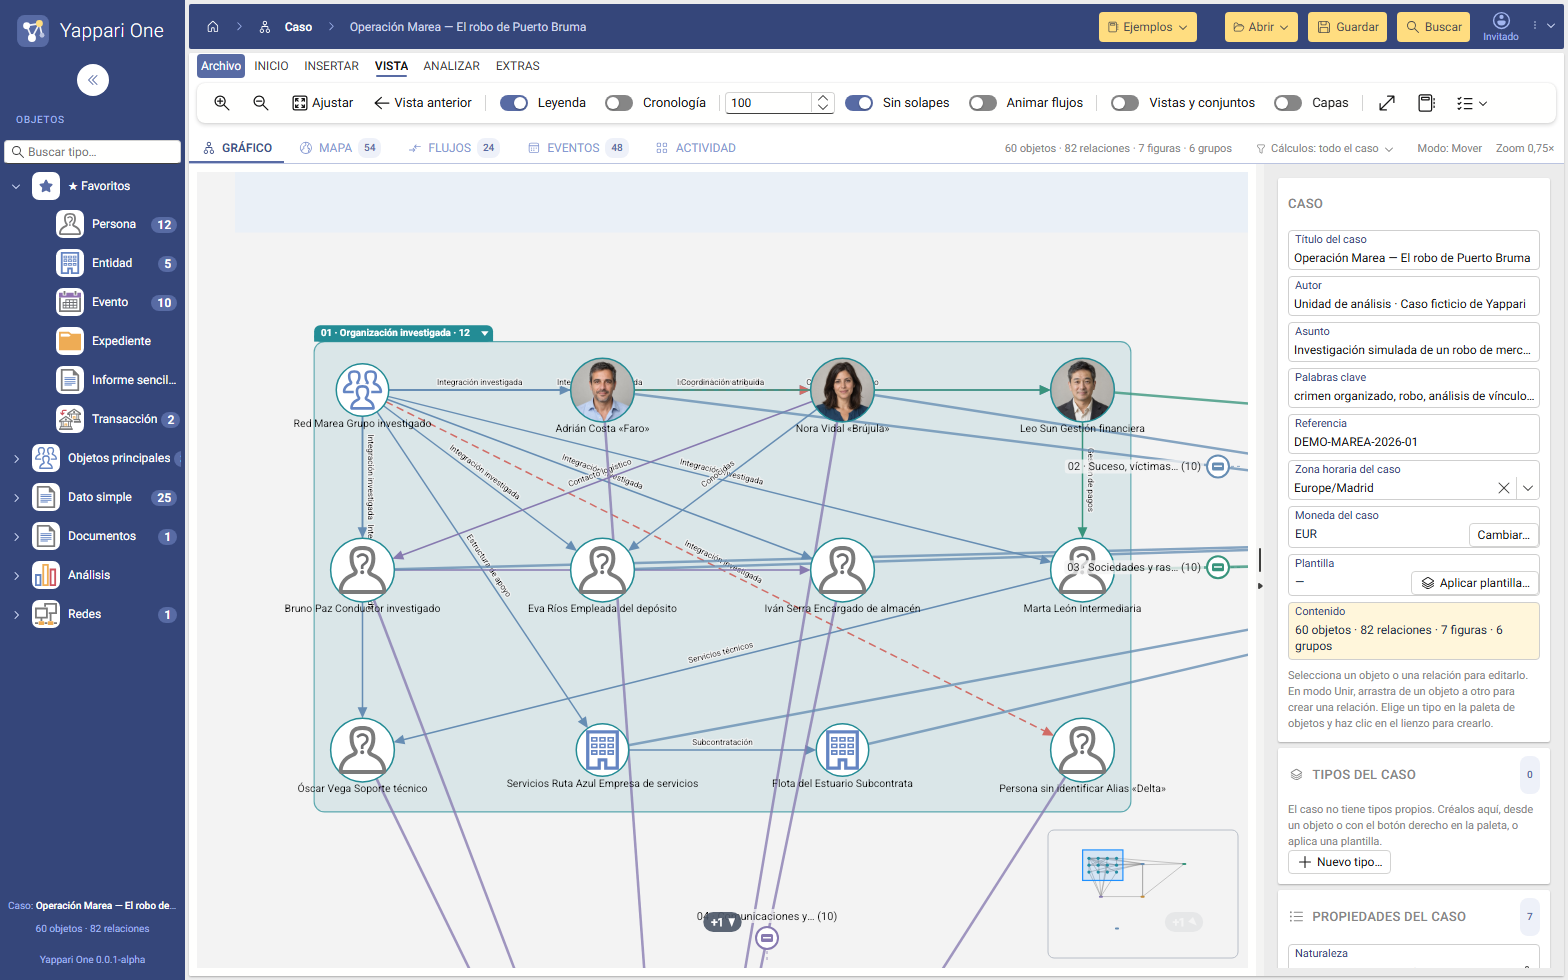Screen dimensions: 1568x980
Task: Click the Cambiar... currency button
Action: pos(1503,535)
